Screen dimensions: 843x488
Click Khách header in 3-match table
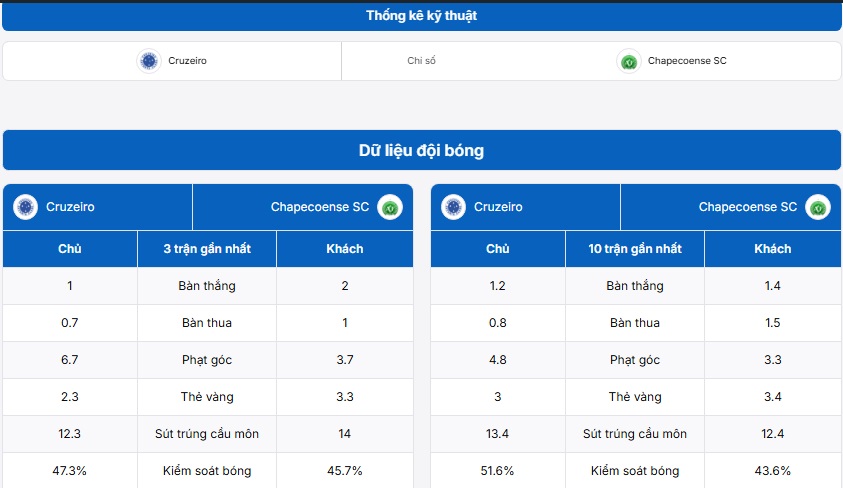pos(345,249)
